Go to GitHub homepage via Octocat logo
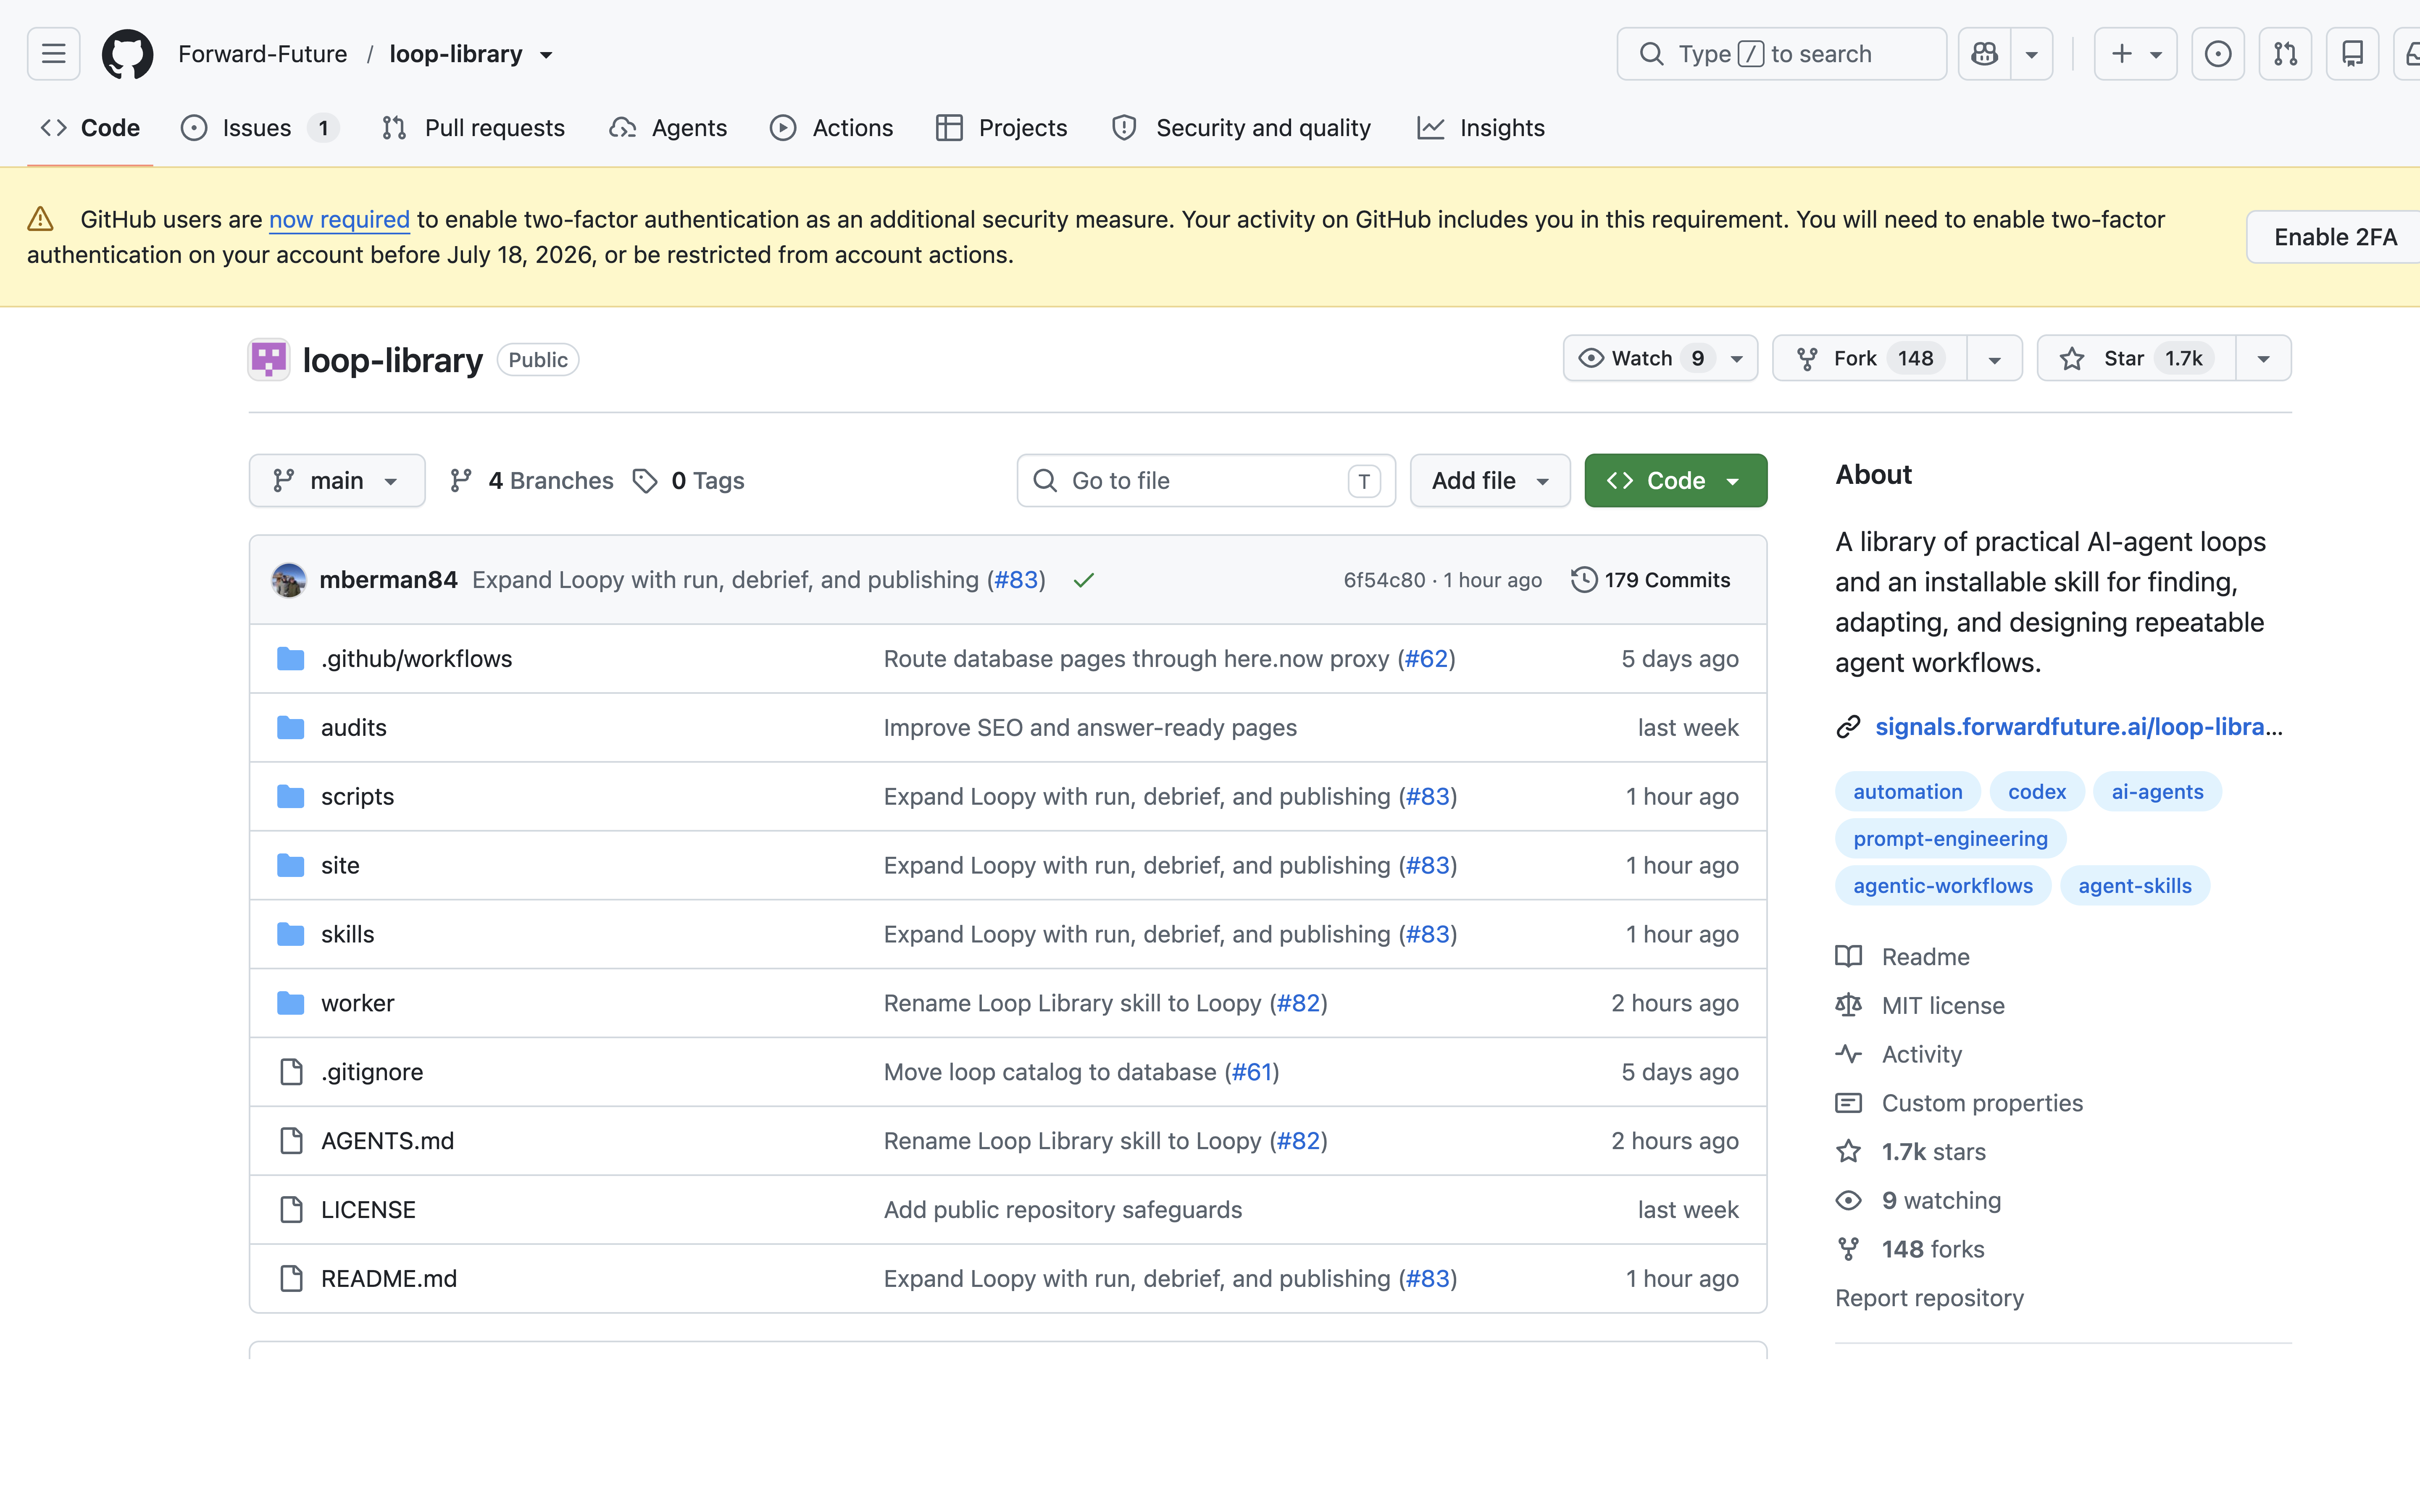2420x1512 pixels. (128, 54)
